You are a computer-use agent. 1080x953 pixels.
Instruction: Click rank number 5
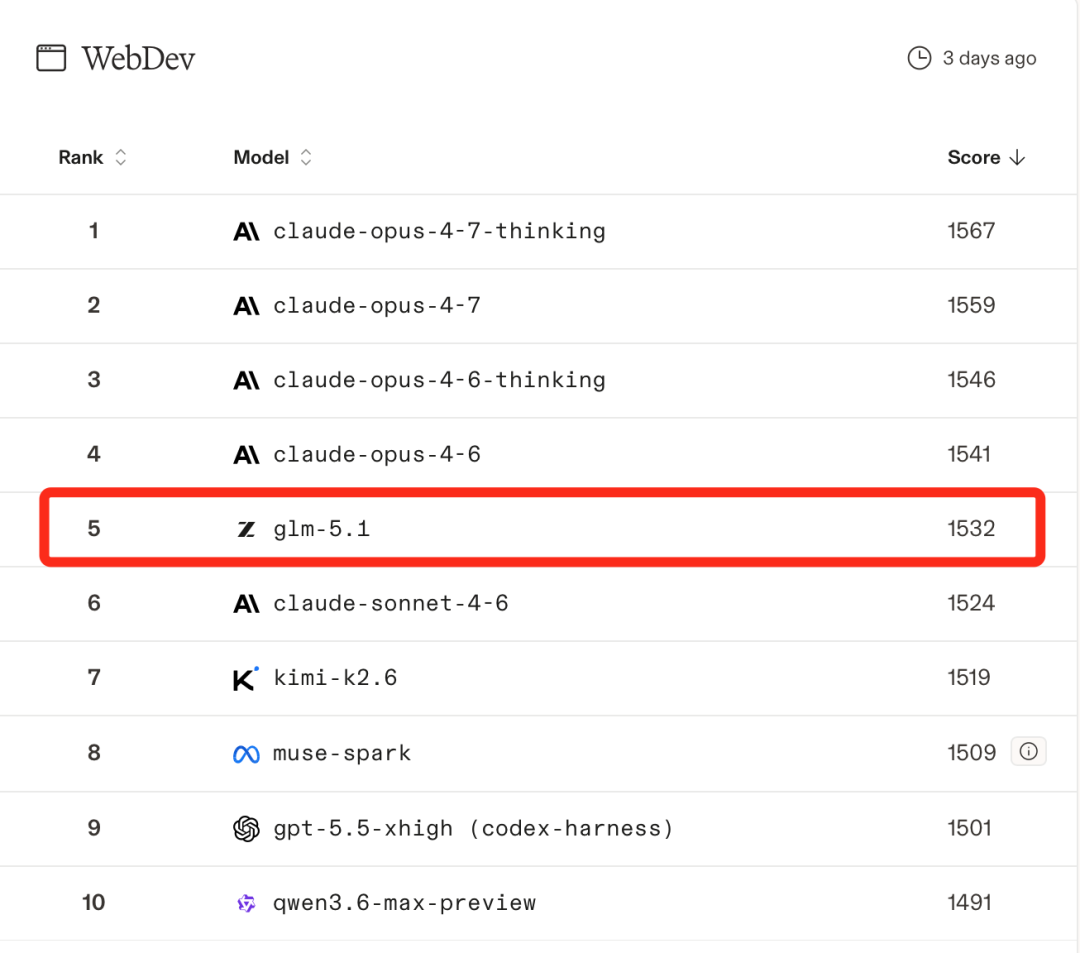(94, 528)
